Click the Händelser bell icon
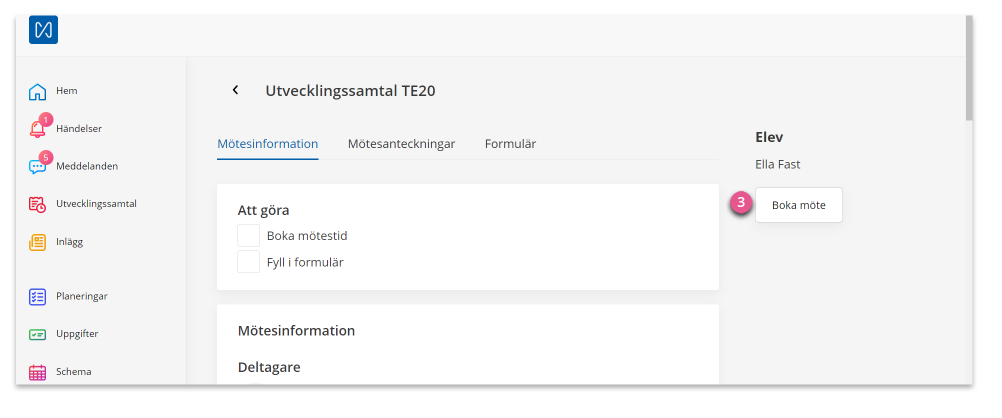Image resolution: width=1002 pixels, height=418 pixels. click(x=38, y=128)
